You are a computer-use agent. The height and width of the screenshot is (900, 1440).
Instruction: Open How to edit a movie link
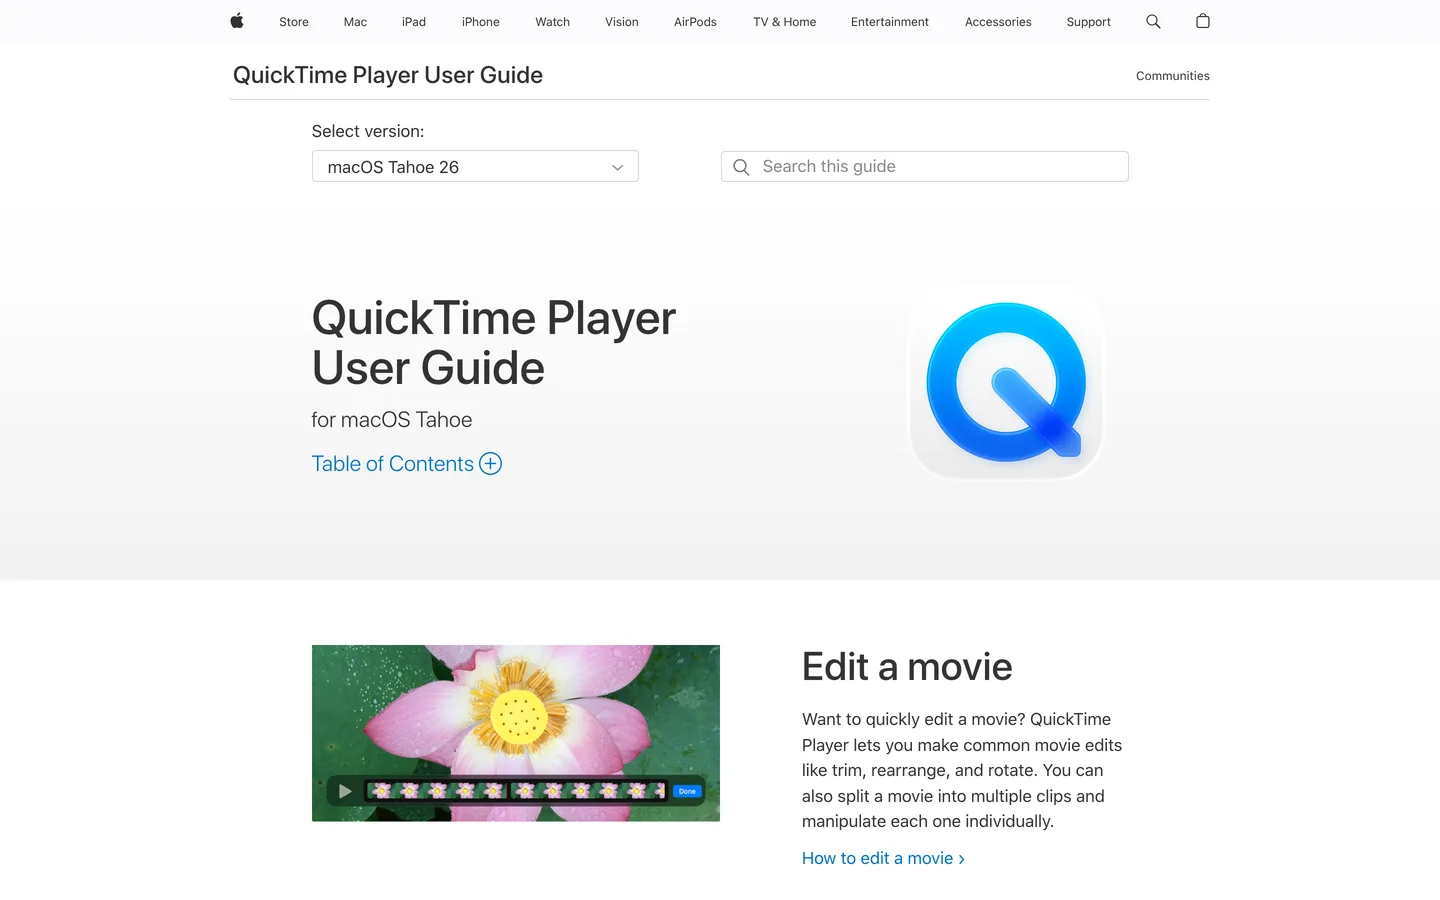(x=883, y=858)
